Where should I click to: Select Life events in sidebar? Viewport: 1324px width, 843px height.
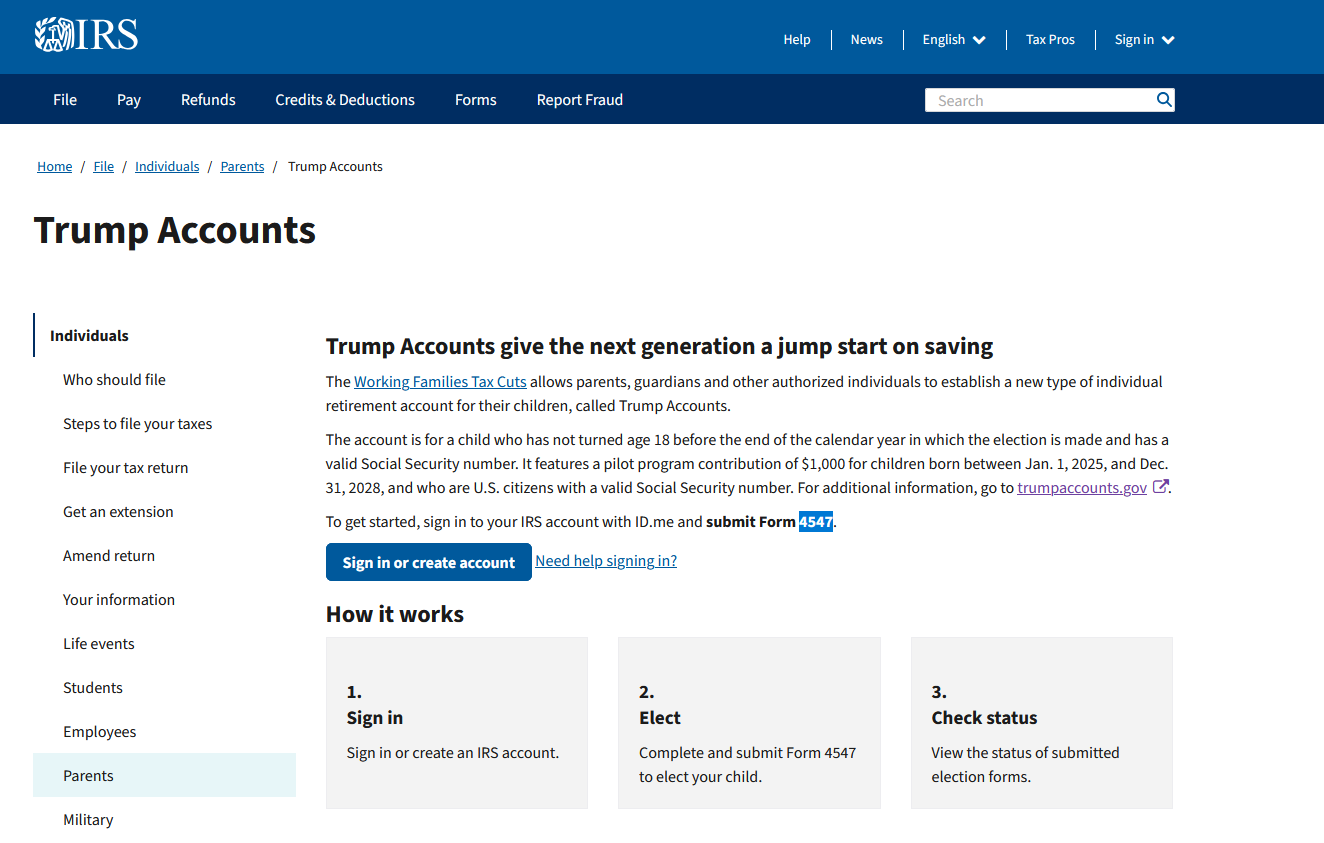pyautogui.click(x=99, y=644)
